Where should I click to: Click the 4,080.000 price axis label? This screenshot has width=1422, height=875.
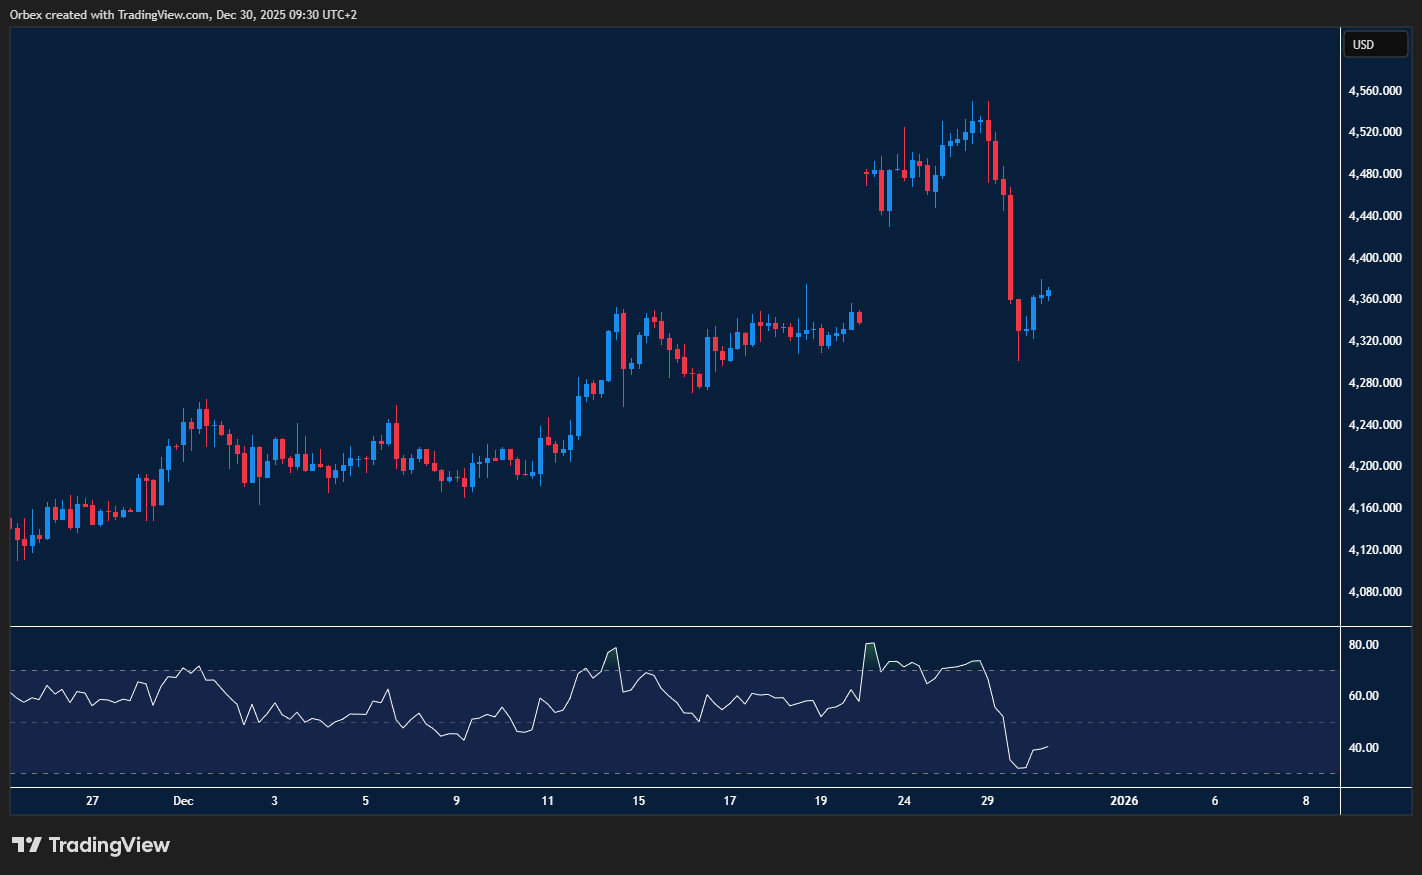point(1374,591)
